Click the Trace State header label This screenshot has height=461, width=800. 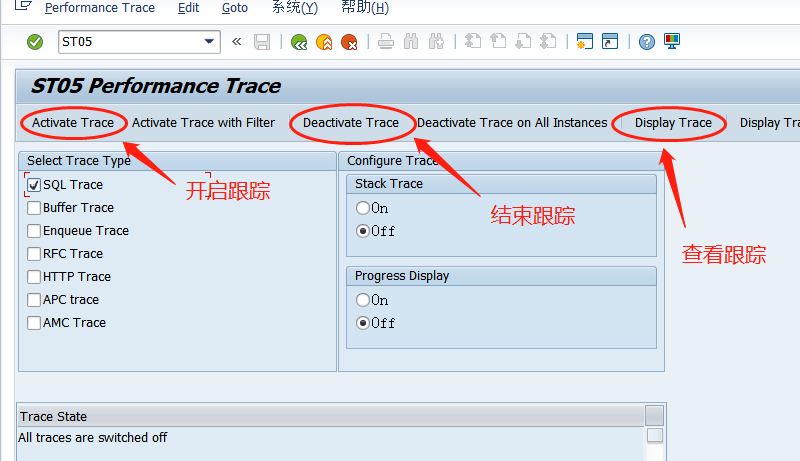53,417
